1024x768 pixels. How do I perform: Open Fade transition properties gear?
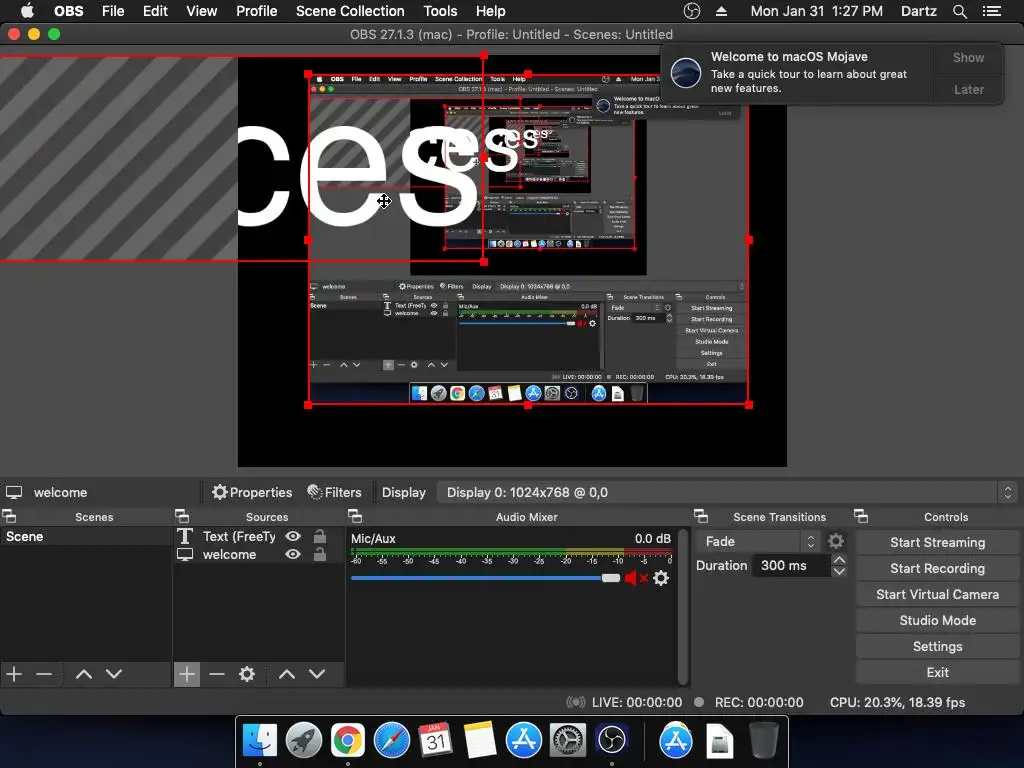[836, 541]
